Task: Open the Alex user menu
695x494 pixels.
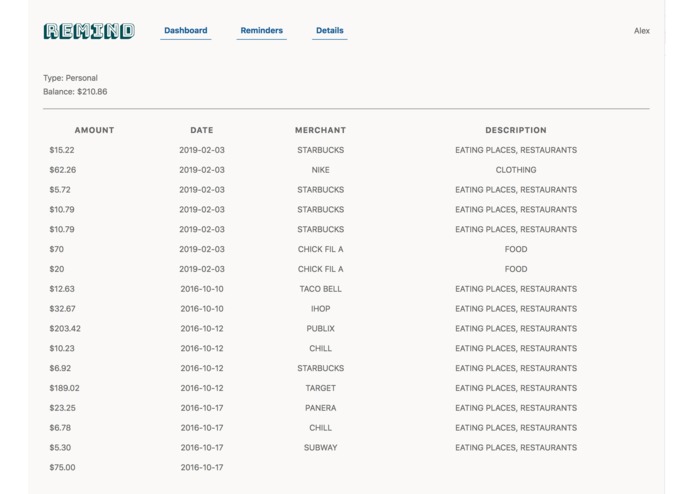Action: click(641, 31)
